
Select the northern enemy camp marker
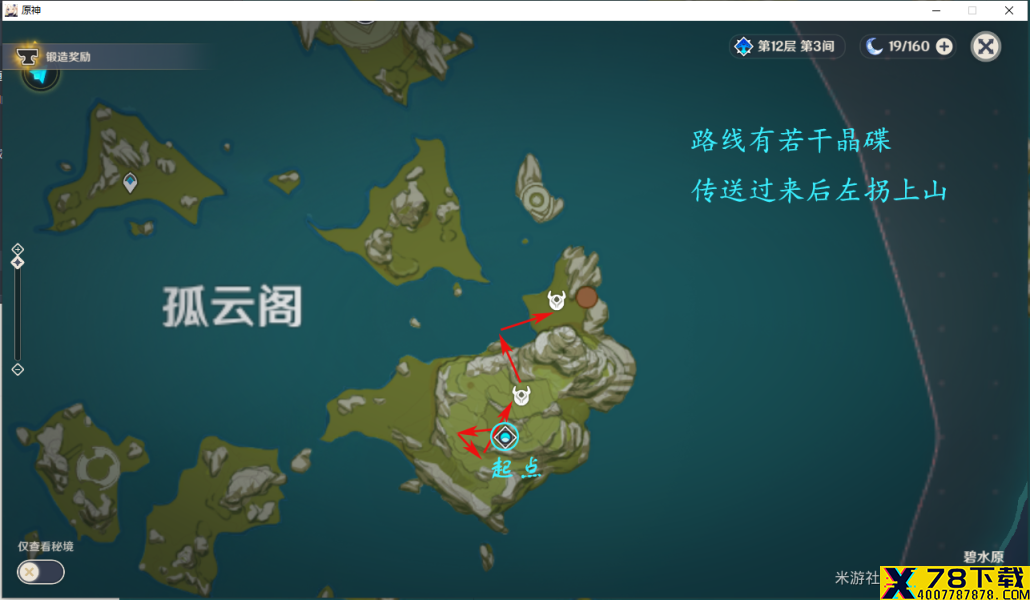(x=556, y=300)
